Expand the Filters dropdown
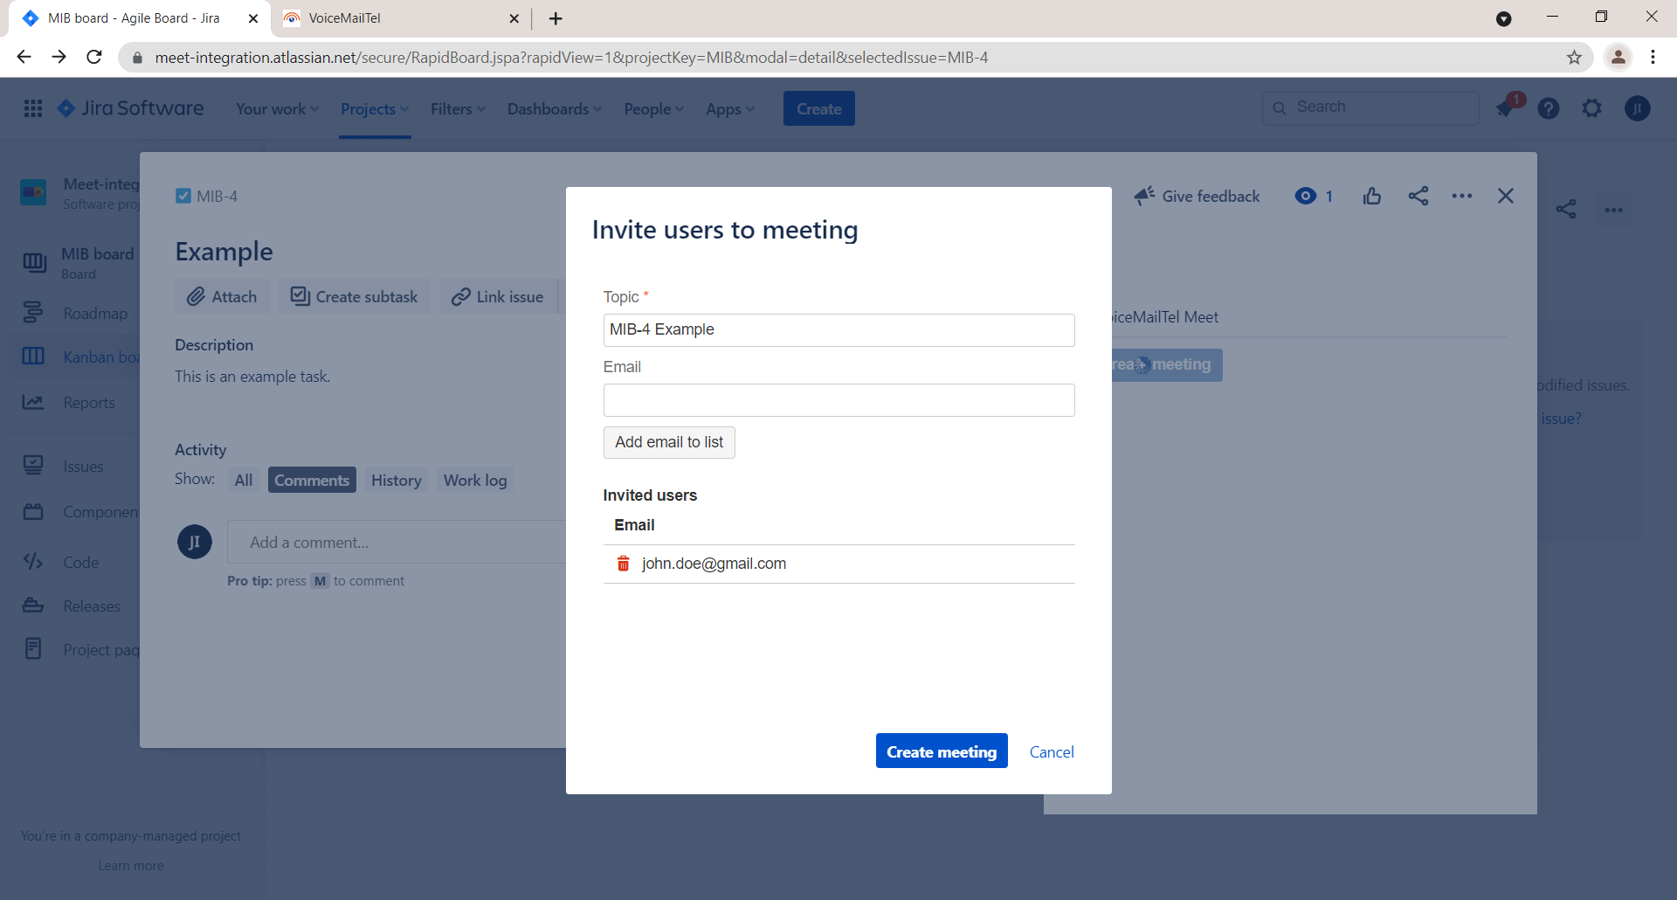Viewport: 1677px width, 900px height. (x=458, y=109)
